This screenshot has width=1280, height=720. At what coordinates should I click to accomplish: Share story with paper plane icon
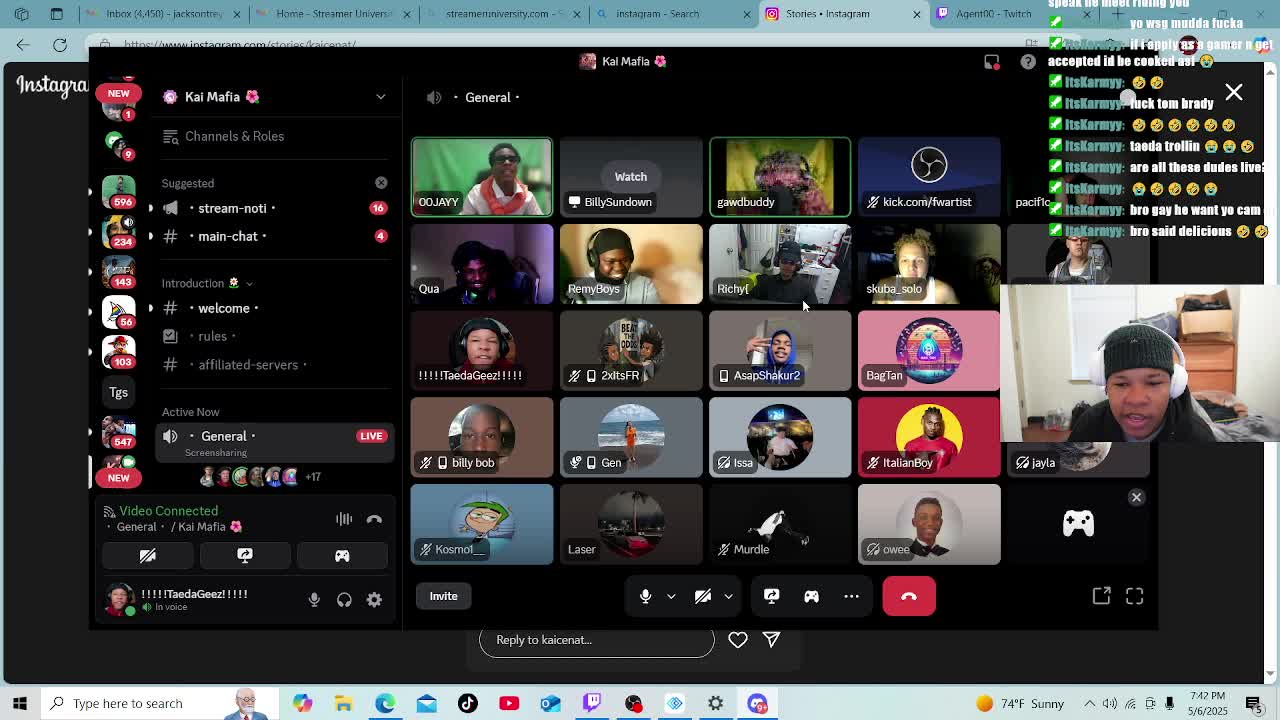coord(772,640)
